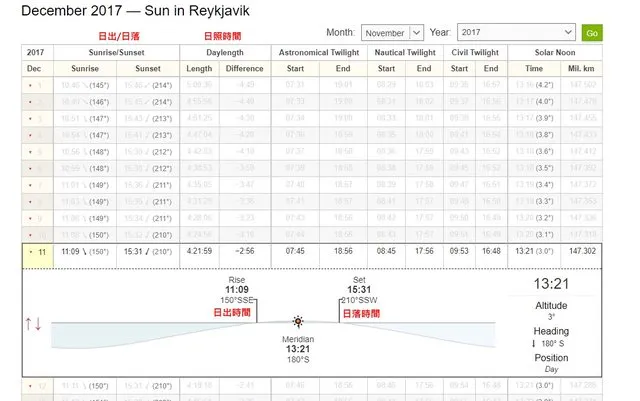
Task: Expand the row with solar noon altitude 3.5°
Action: [x=30, y=169]
